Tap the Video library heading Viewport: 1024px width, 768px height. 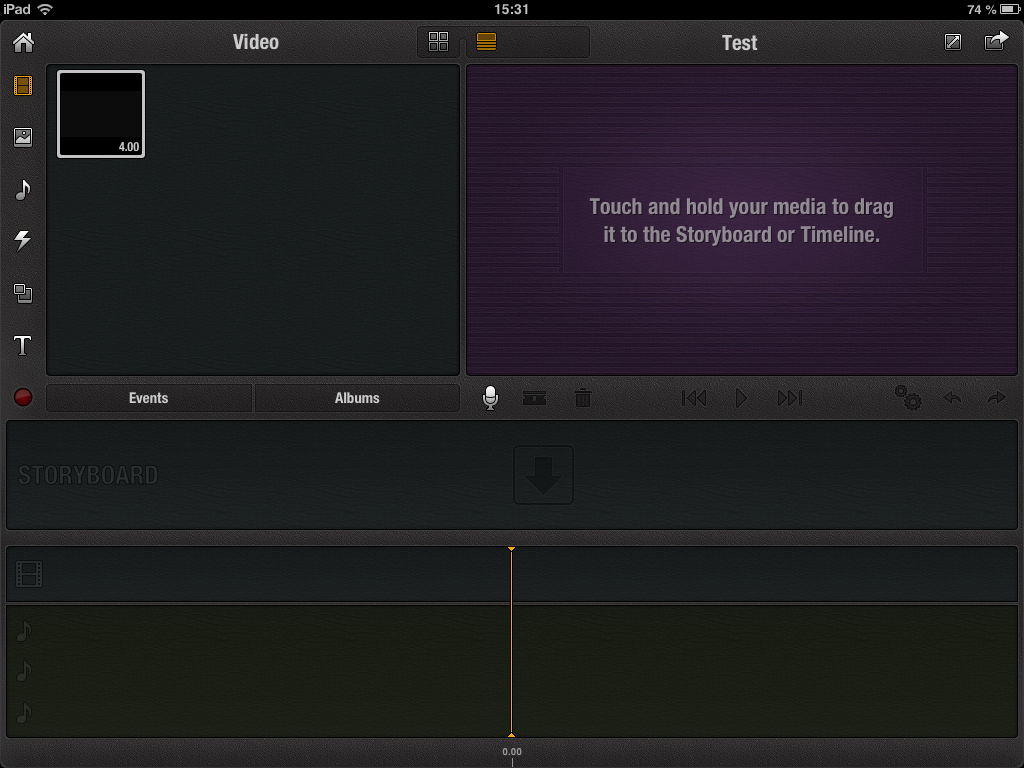point(256,42)
